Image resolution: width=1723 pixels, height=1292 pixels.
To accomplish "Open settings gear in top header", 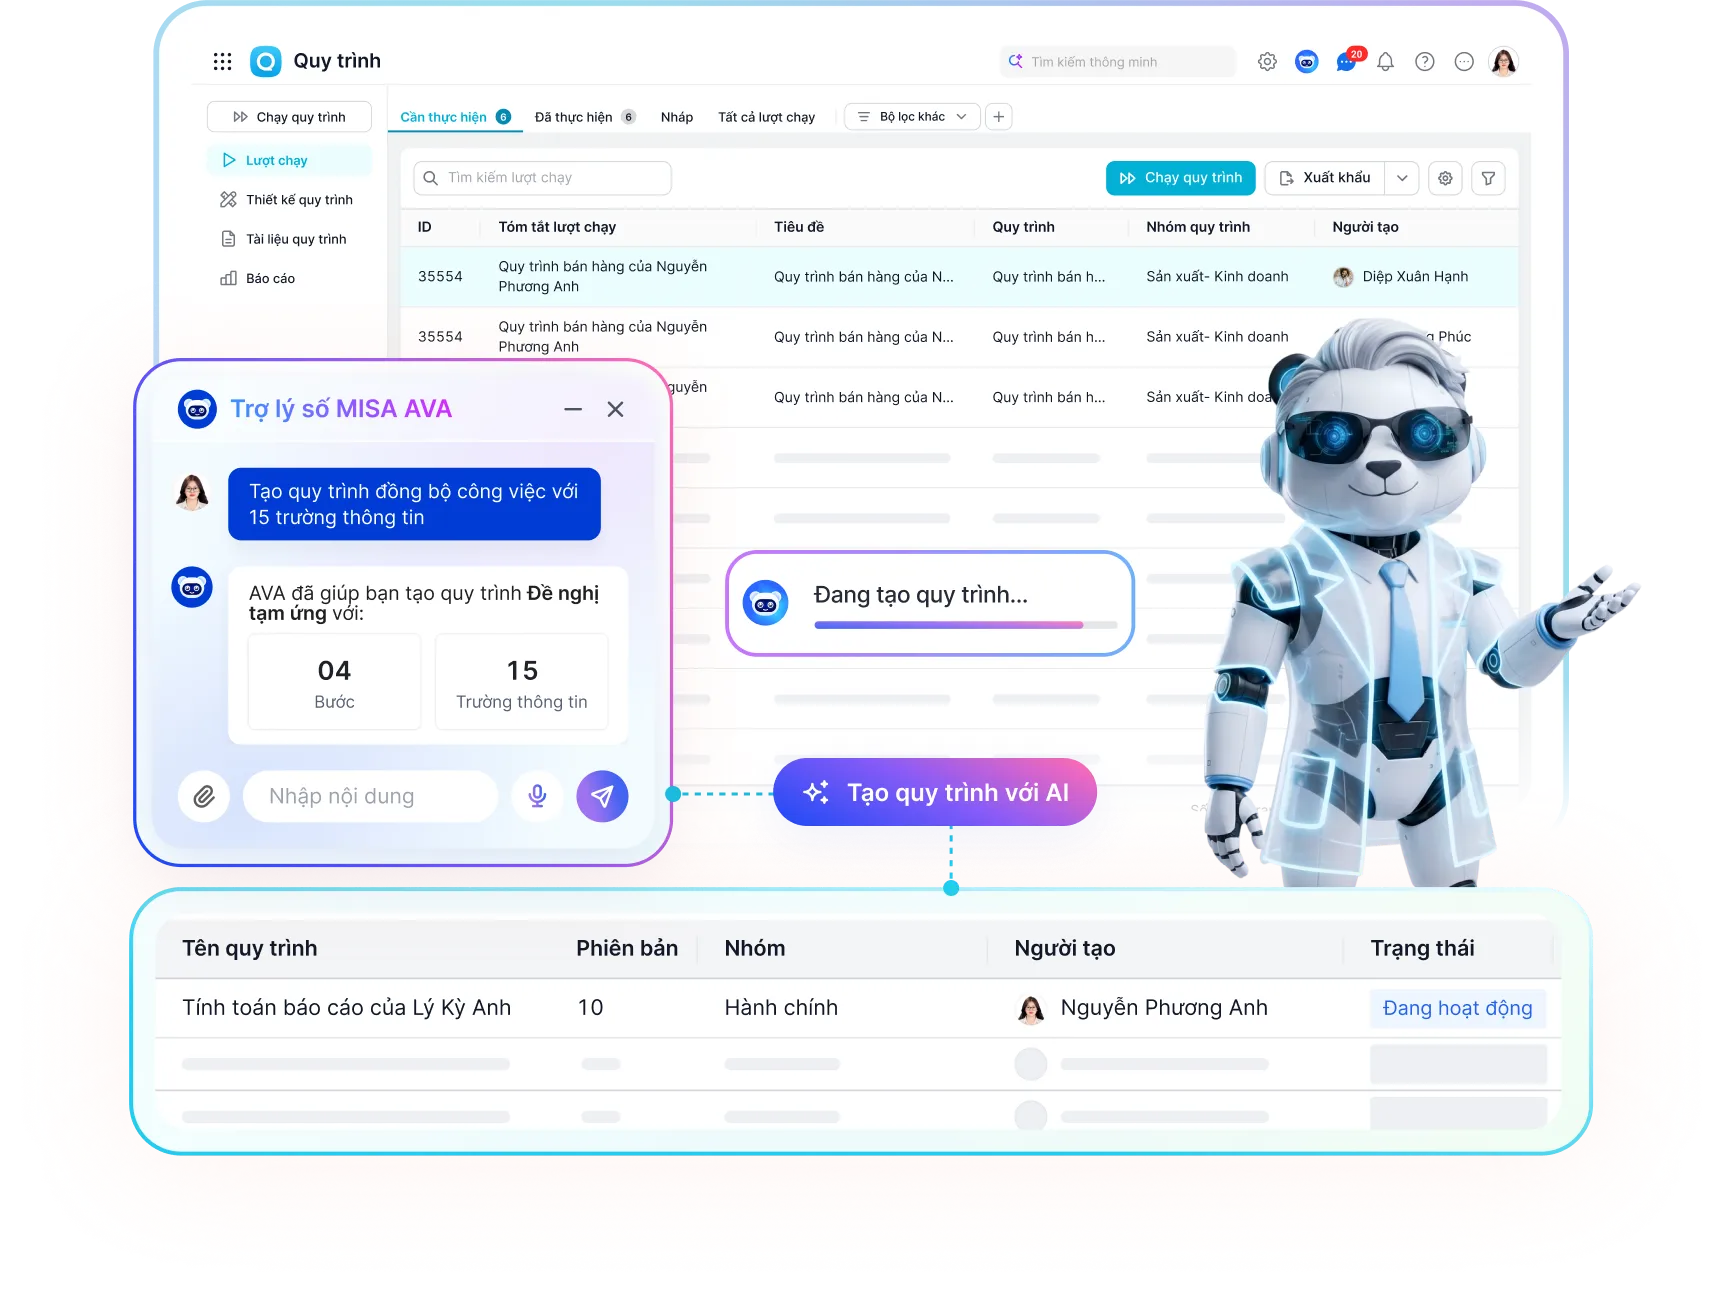I will click(x=1267, y=62).
